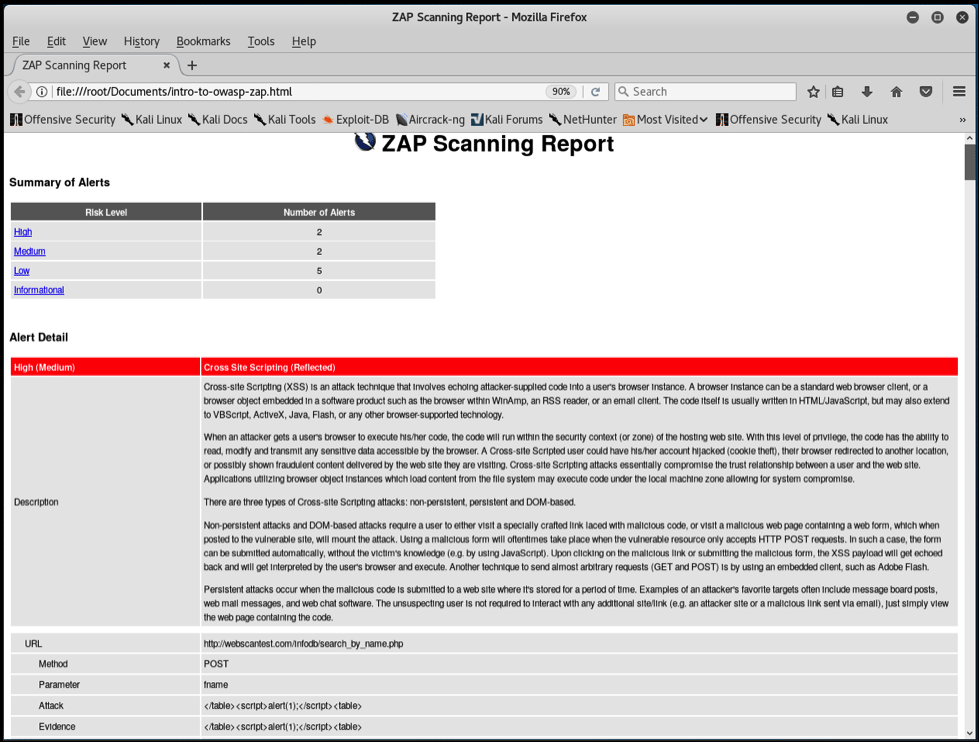This screenshot has width=979, height=742.
Task: Follow the High risk level link
Action: pyautogui.click(x=22, y=232)
